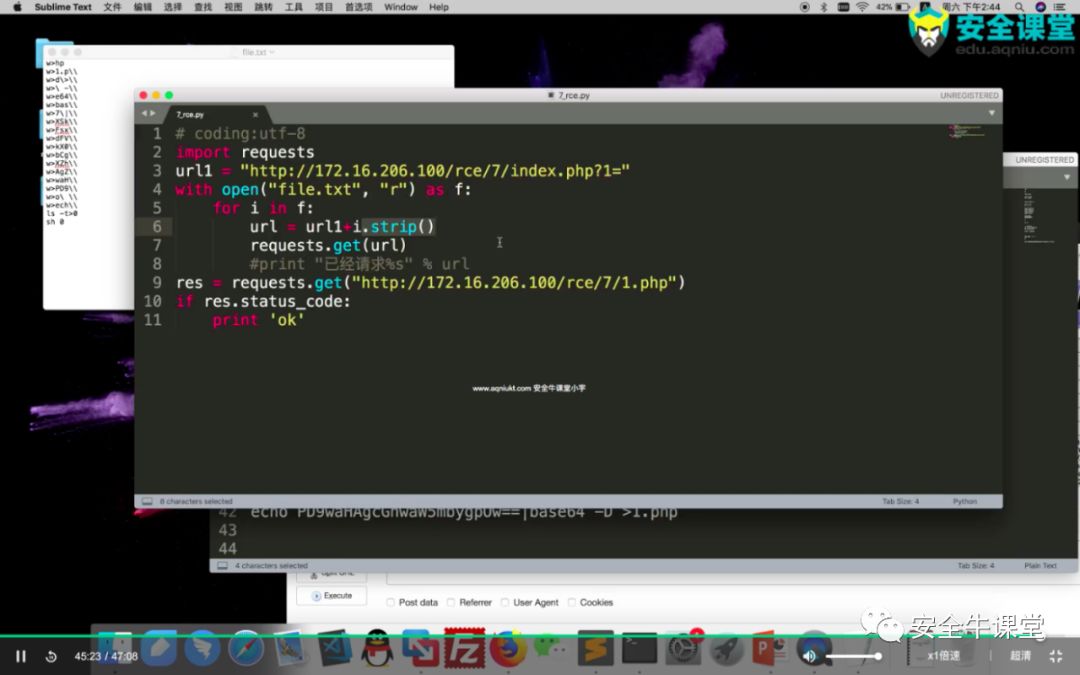Image resolution: width=1080 pixels, height=675 pixels.
Task: Change Tab Size in background Plain Text window
Action: pyautogui.click(x=975, y=565)
